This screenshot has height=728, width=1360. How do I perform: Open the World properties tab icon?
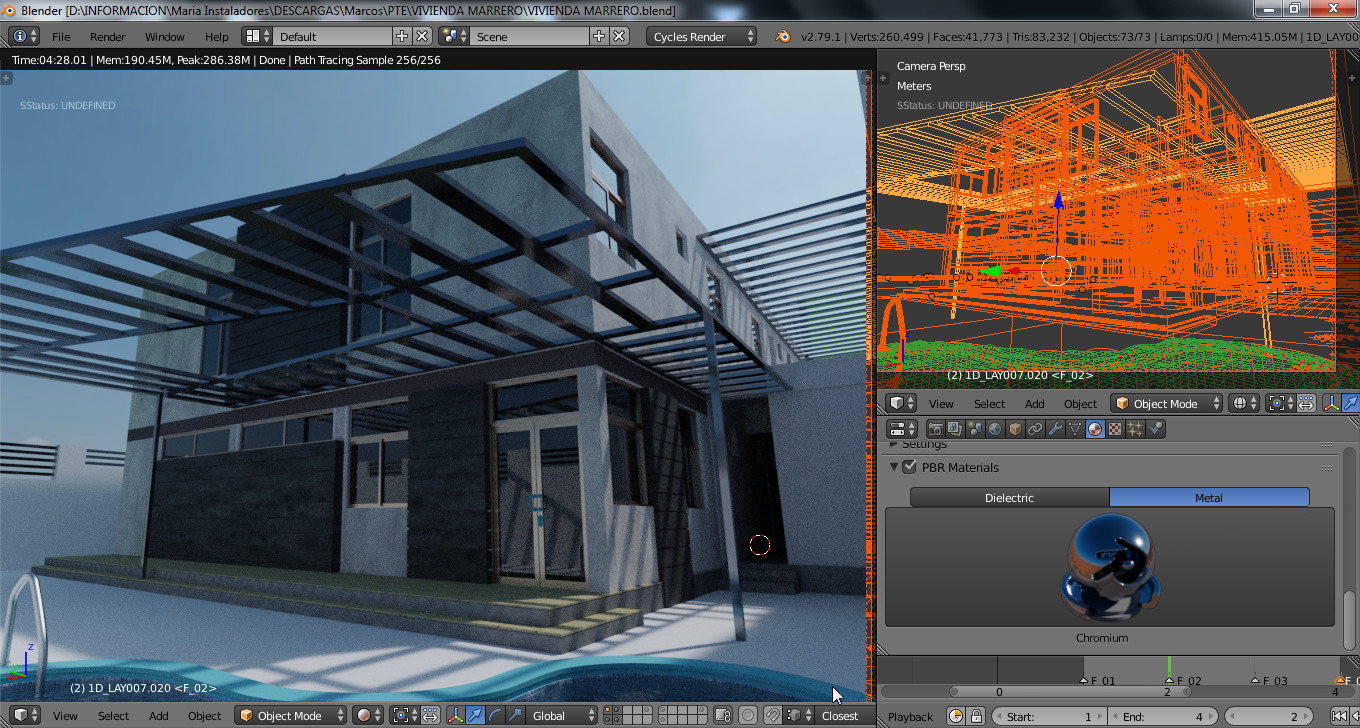click(x=995, y=429)
